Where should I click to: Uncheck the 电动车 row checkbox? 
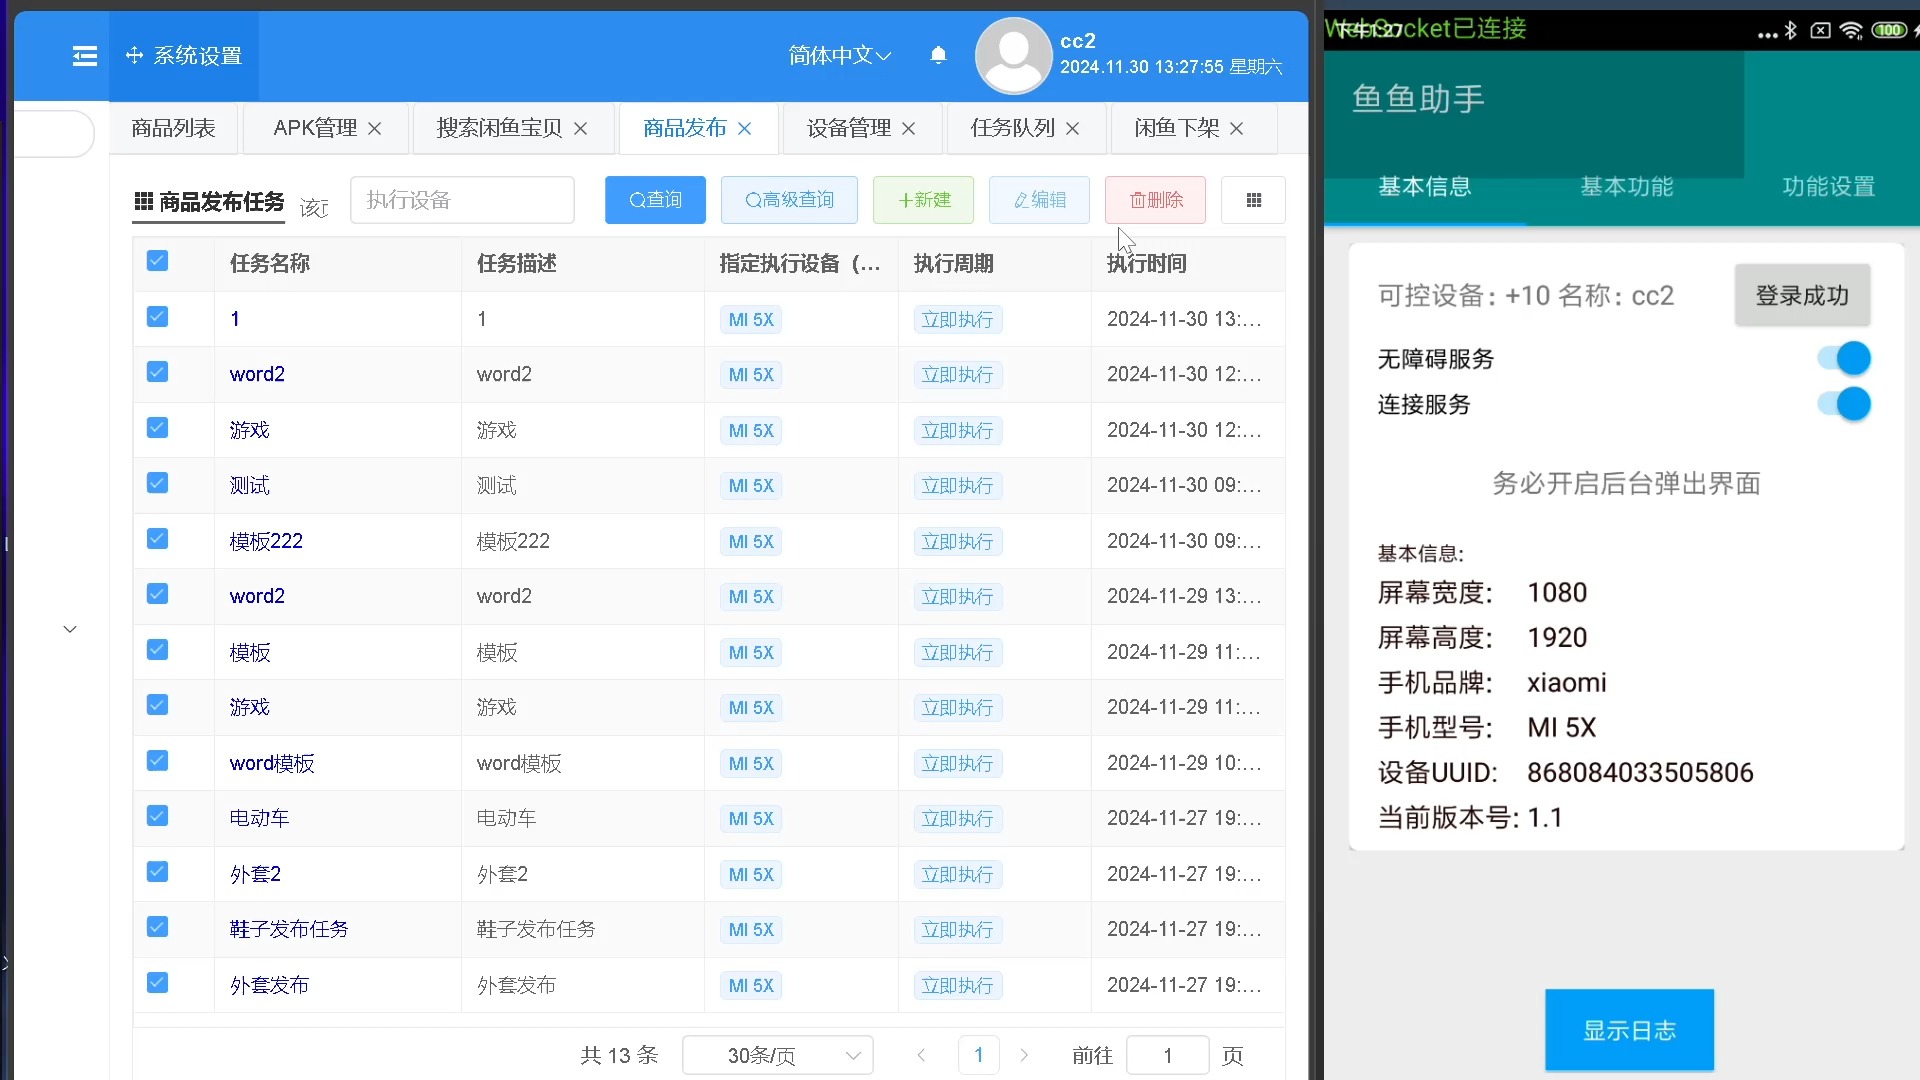tap(157, 816)
